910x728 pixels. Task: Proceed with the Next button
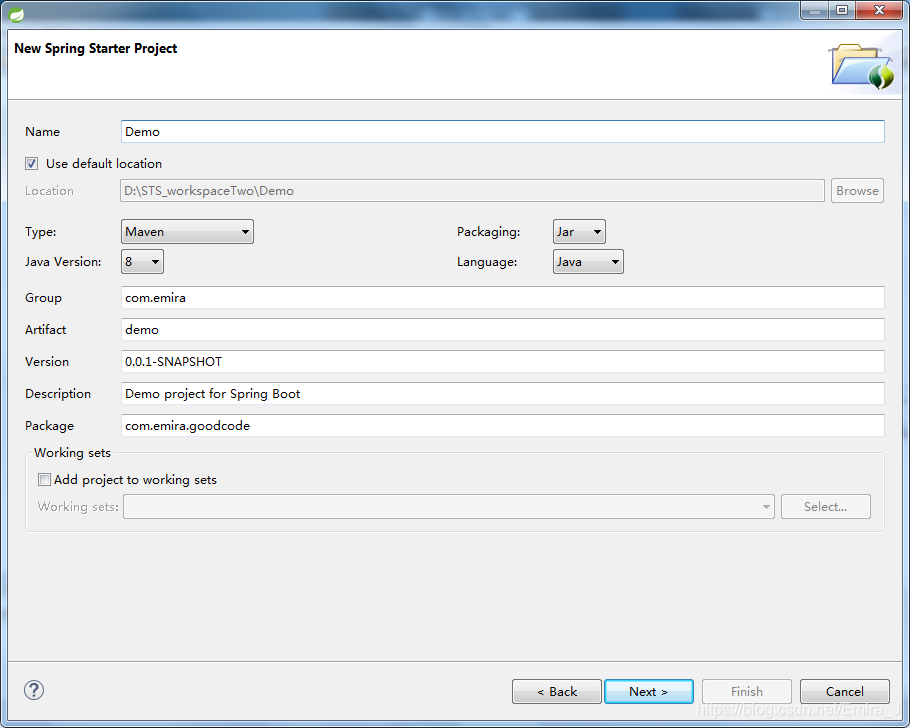click(x=649, y=691)
